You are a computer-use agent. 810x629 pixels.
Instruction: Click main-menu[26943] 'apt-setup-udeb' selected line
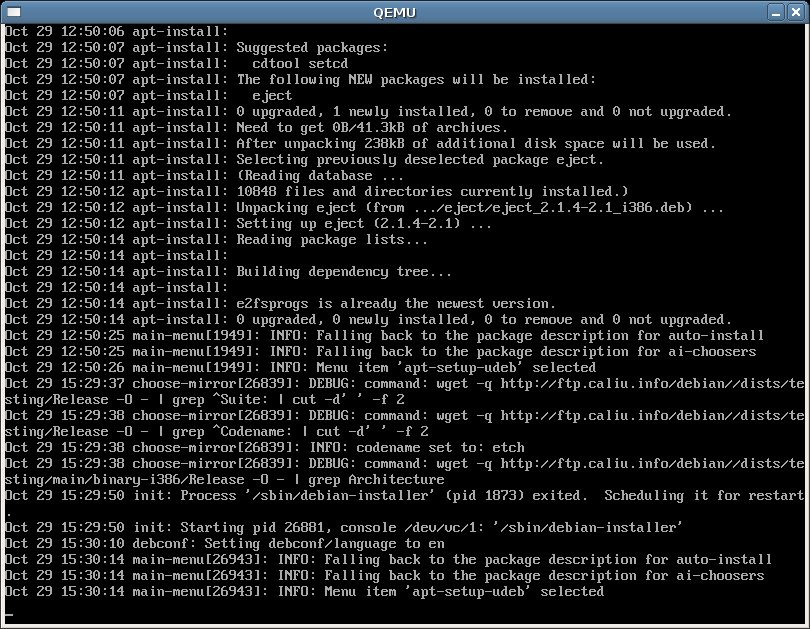pyautogui.click(x=304, y=592)
